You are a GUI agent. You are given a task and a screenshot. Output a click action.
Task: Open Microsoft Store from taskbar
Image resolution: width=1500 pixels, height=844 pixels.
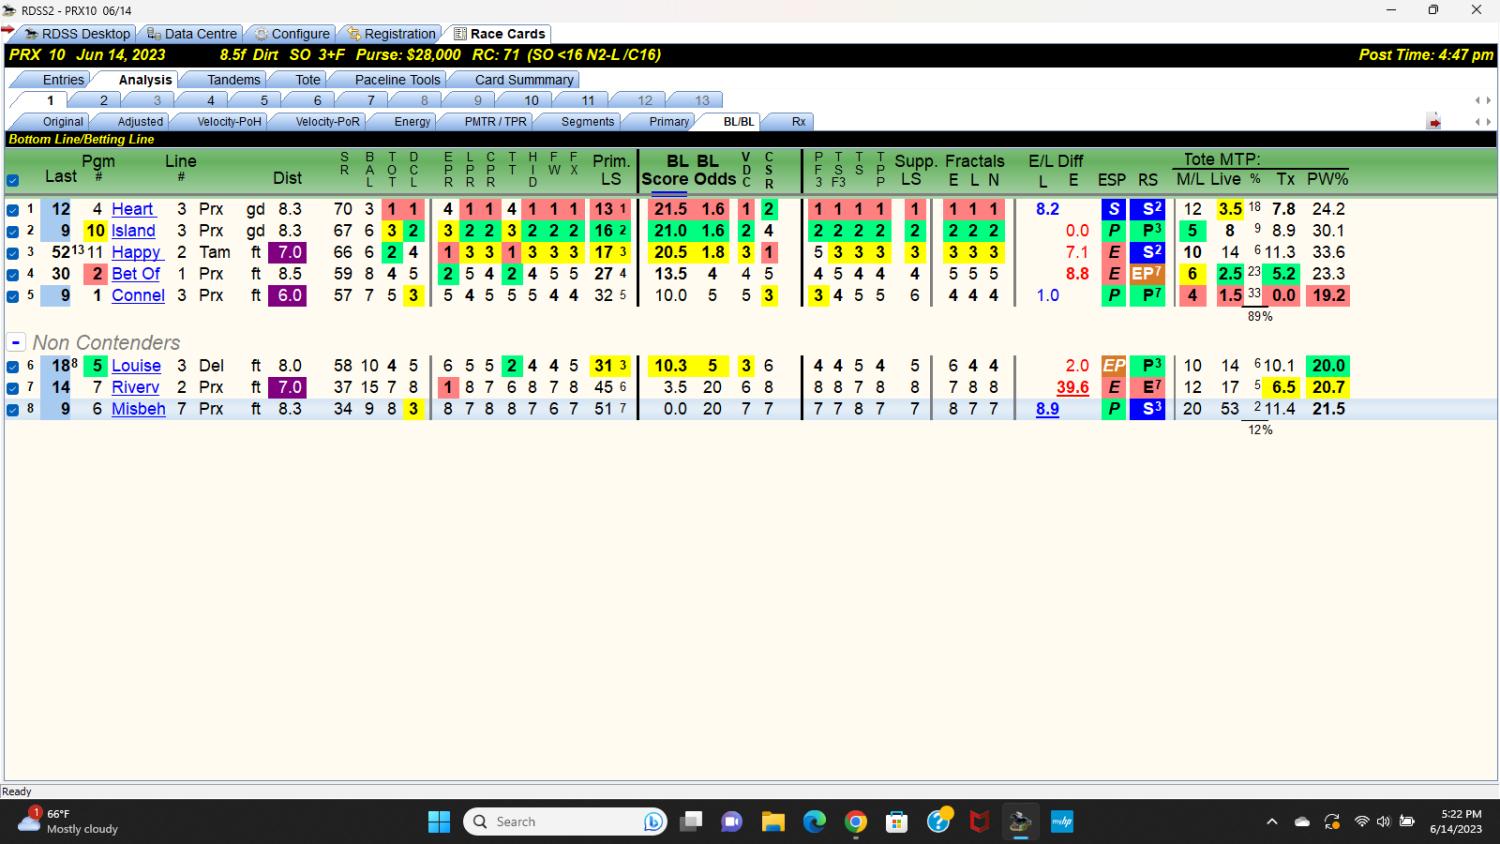pos(897,822)
